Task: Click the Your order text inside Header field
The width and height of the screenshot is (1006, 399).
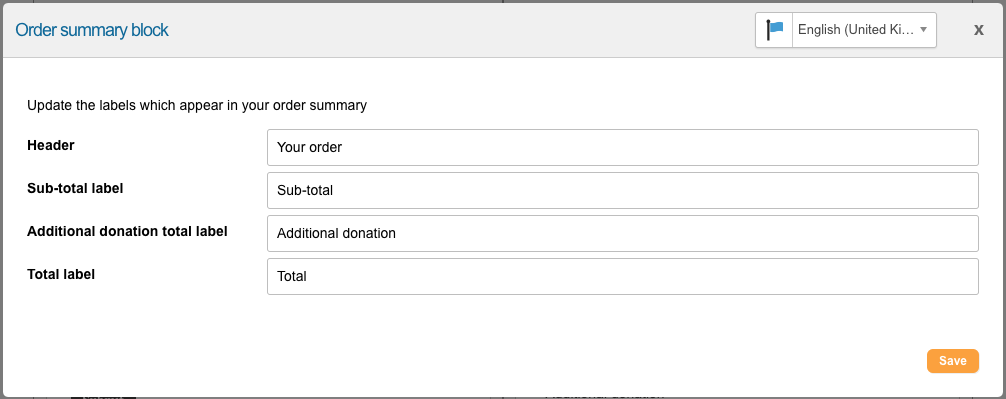Action: point(309,148)
